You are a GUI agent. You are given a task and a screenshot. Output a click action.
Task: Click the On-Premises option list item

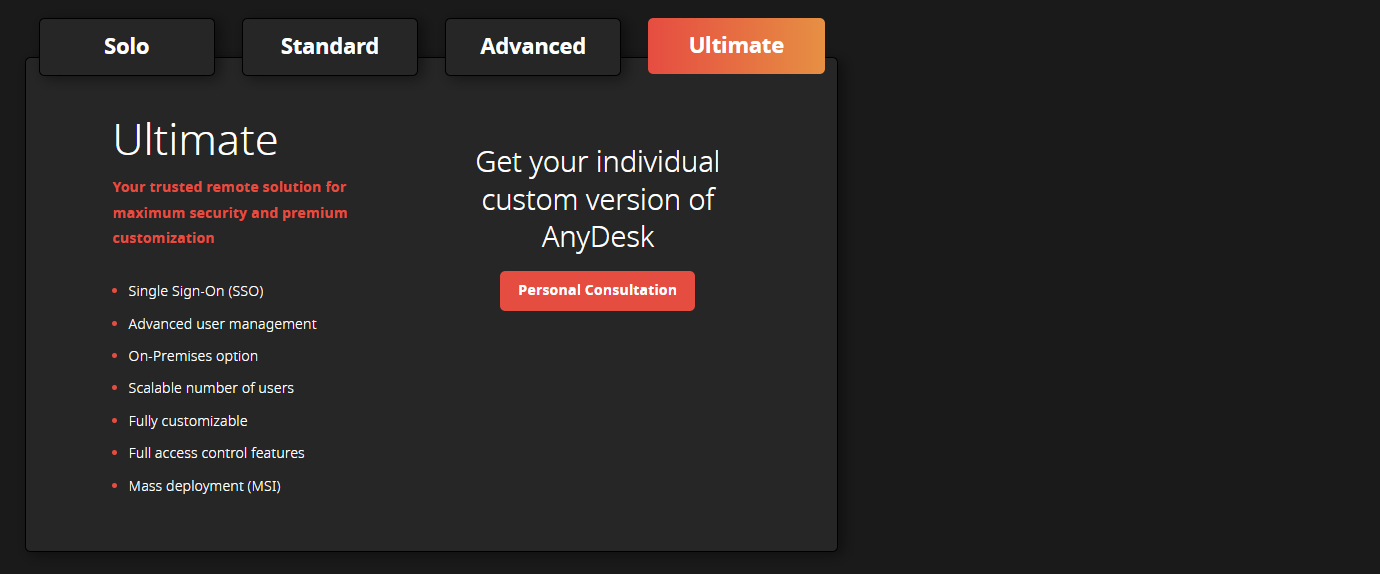click(193, 356)
